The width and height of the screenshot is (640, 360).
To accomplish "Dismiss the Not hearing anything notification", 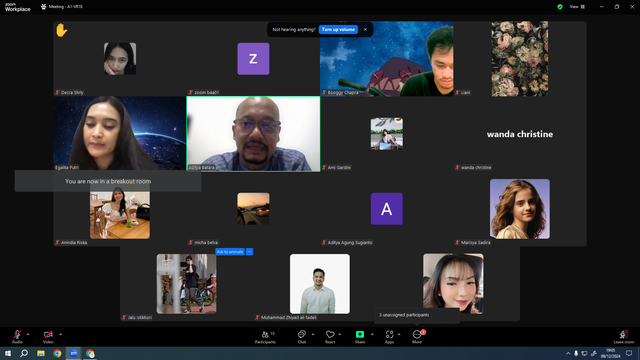I will pos(365,29).
